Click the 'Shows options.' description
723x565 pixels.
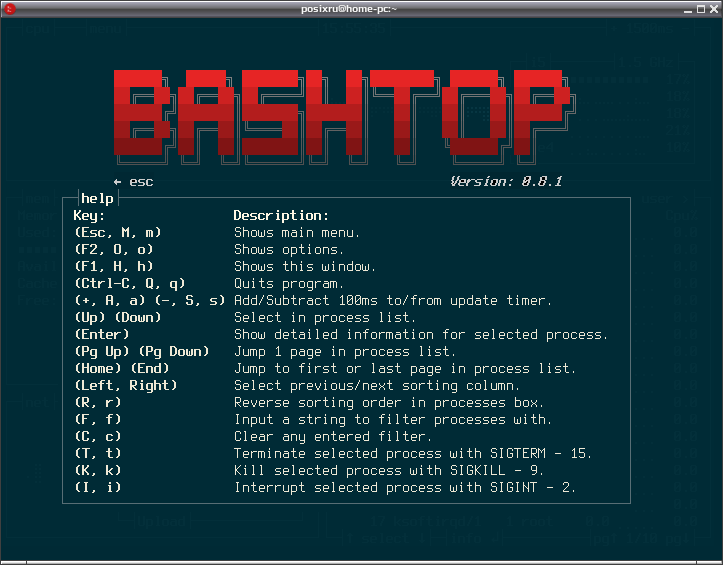289,250
